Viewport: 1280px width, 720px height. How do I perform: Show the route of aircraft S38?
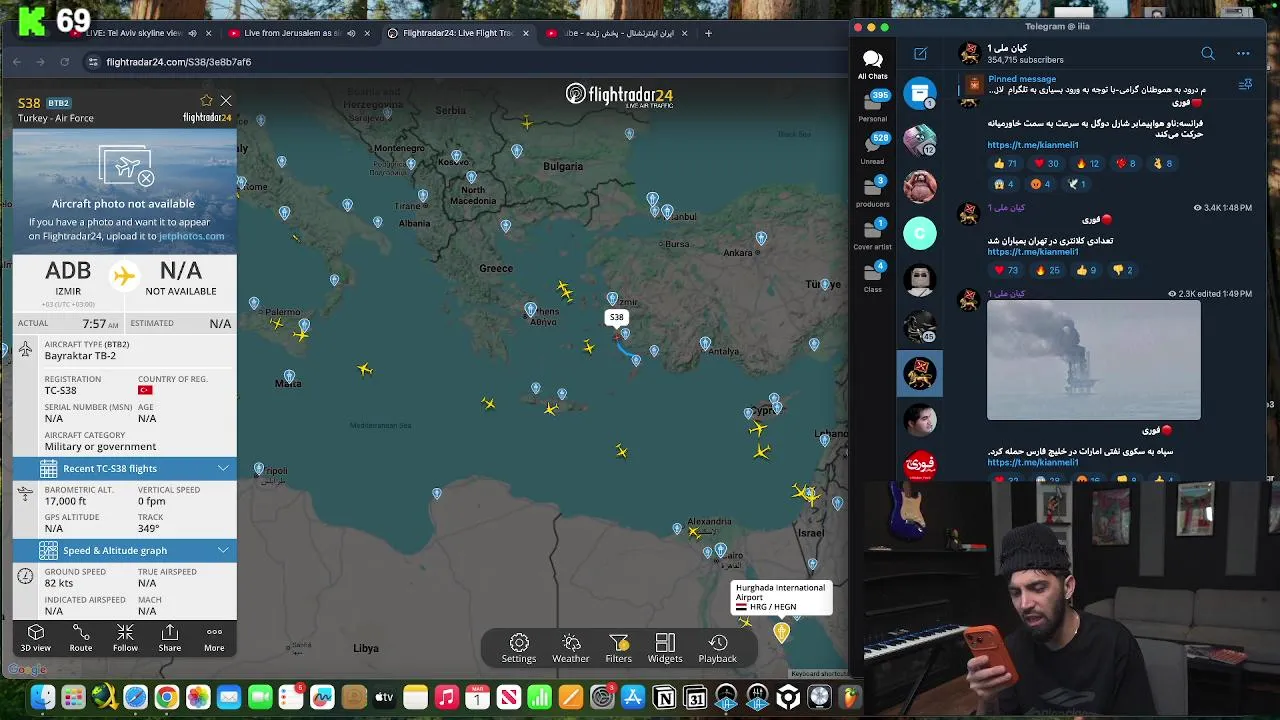tap(81, 638)
